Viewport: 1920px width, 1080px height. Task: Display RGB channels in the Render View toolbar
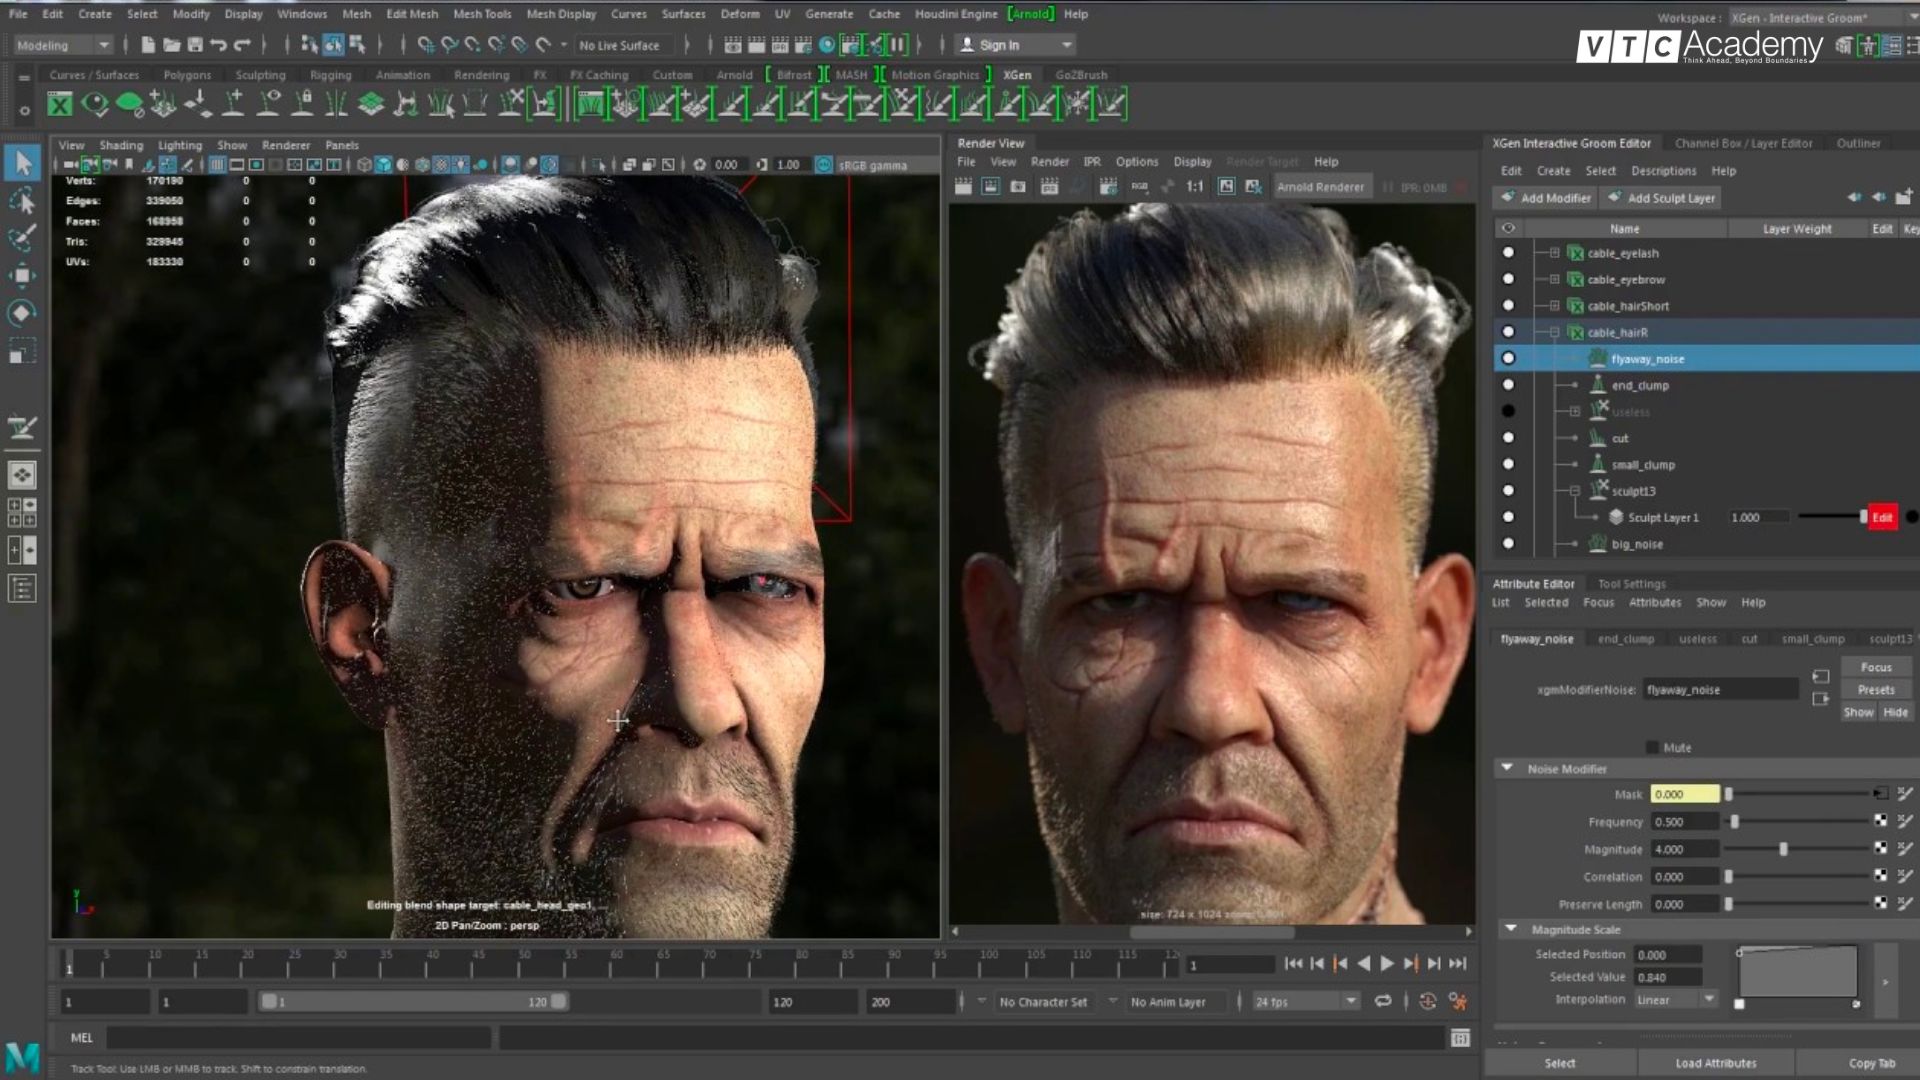tap(1139, 186)
